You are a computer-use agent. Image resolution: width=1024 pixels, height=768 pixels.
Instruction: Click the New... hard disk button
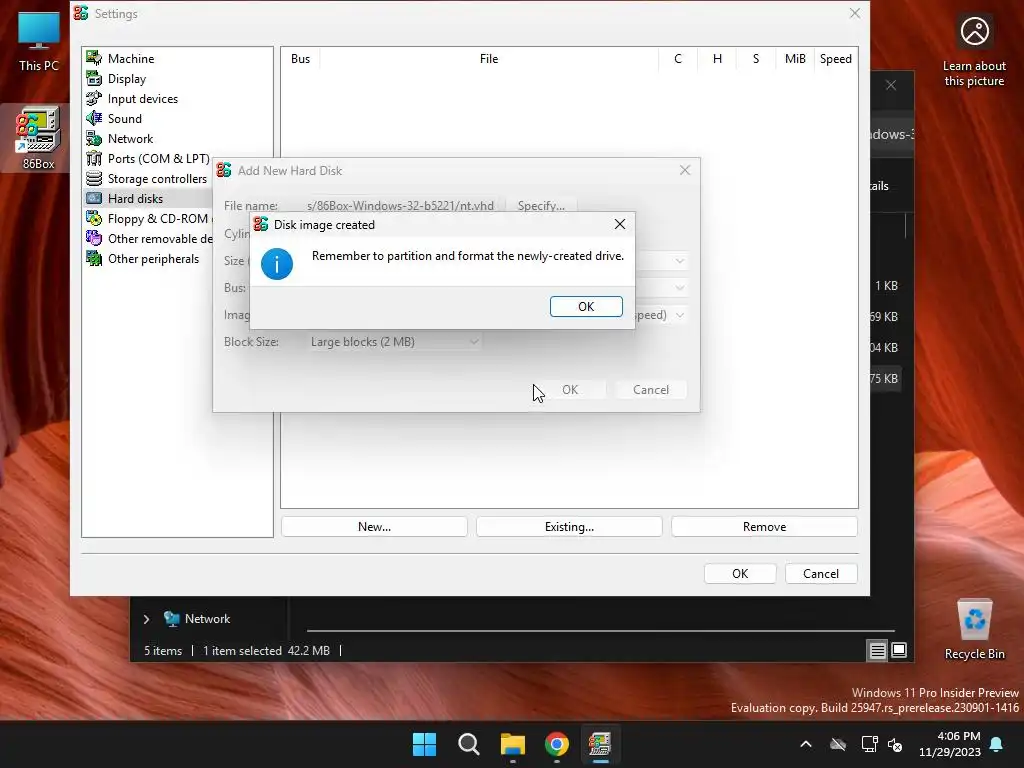374,526
